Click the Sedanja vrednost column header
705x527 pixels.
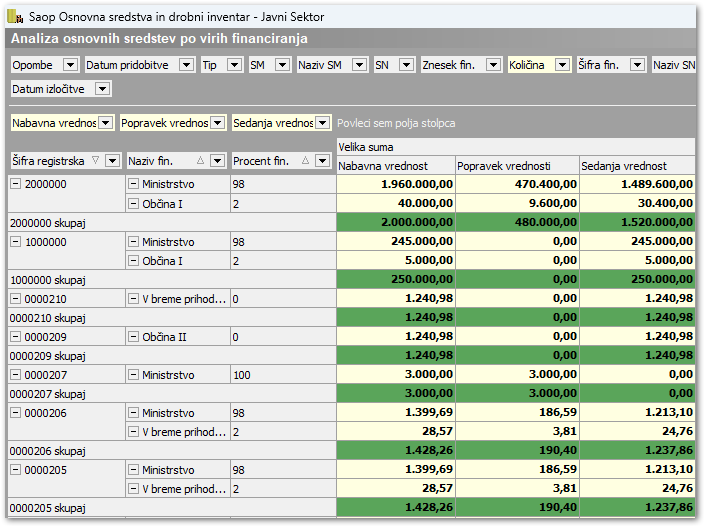[x=636, y=166]
